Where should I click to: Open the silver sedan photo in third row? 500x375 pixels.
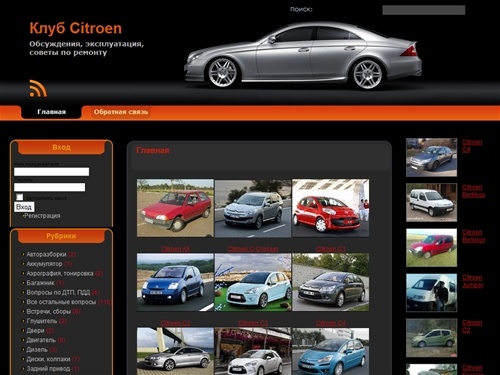pos(175,351)
